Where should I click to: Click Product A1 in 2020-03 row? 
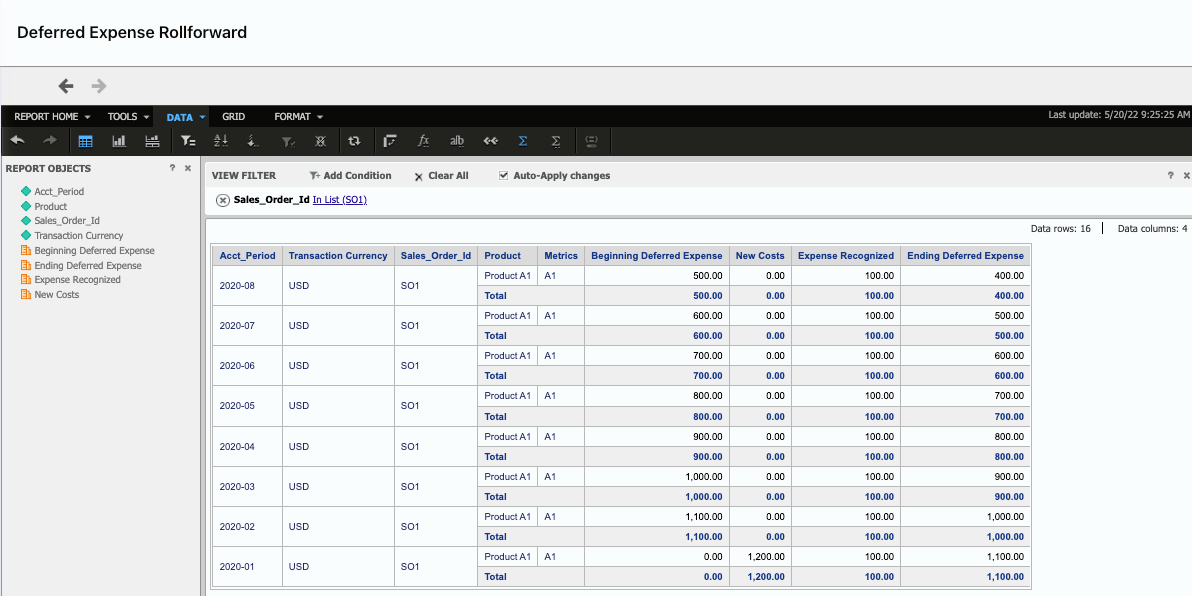[x=507, y=477]
